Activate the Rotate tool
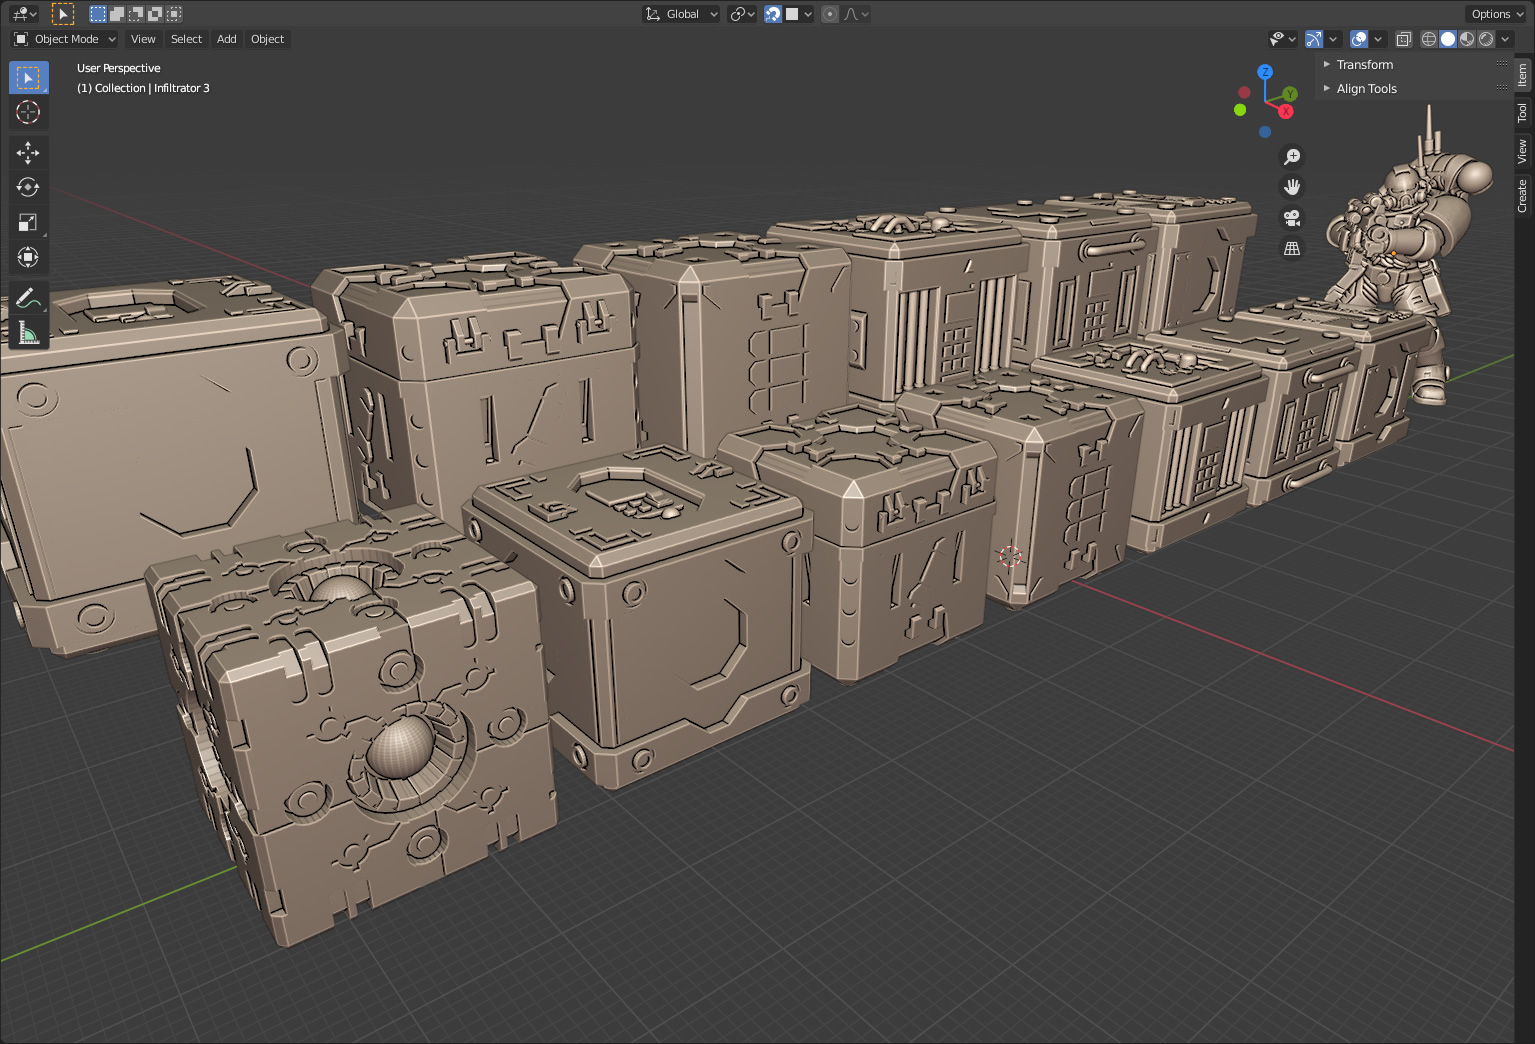The image size is (1535, 1044). pyautogui.click(x=28, y=187)
